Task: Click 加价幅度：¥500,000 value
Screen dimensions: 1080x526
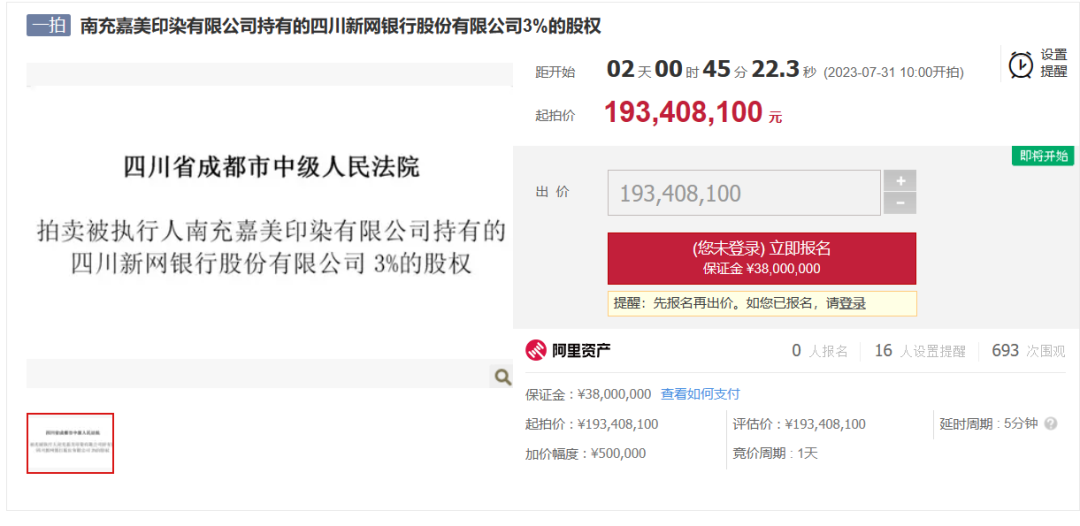Action: point(585,454)
